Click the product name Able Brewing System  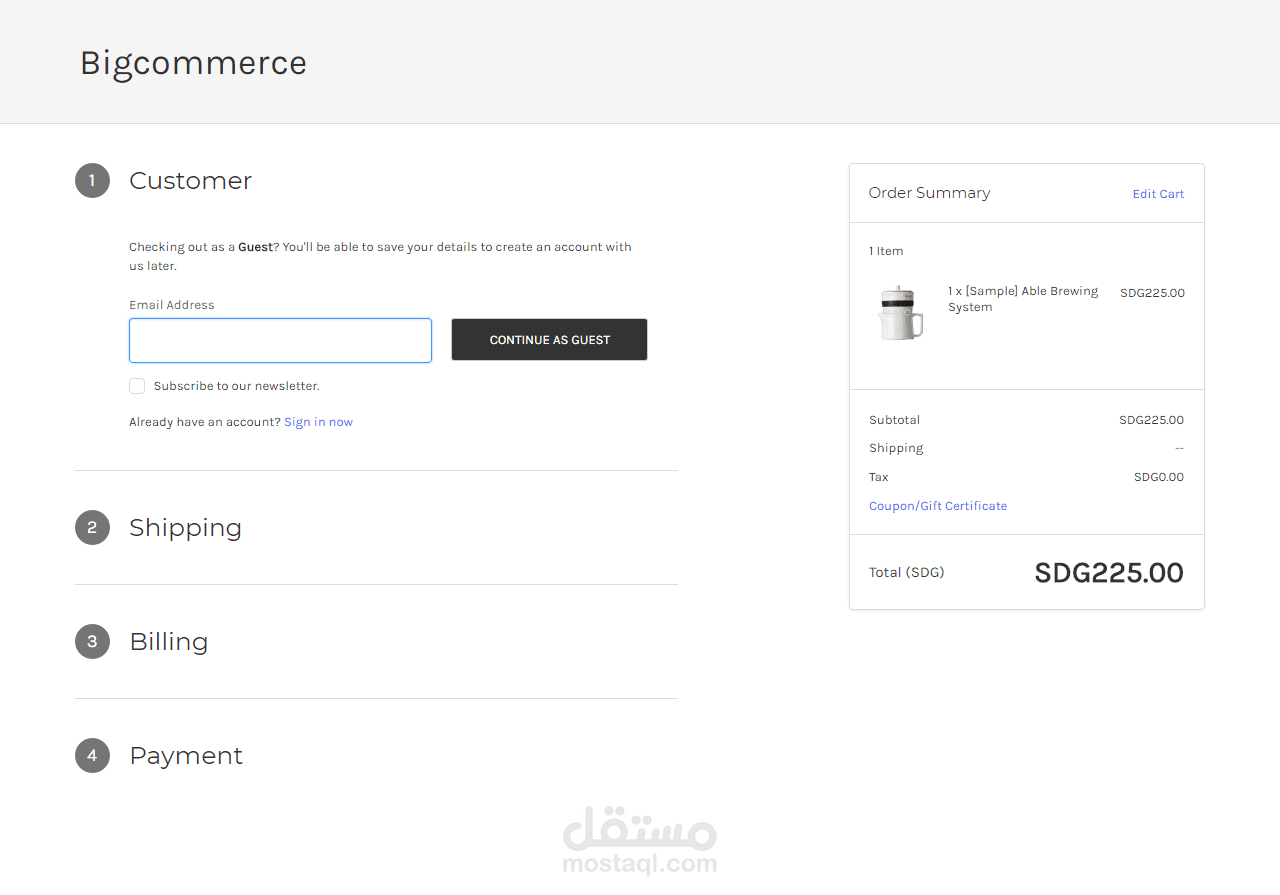[1022, 299]
